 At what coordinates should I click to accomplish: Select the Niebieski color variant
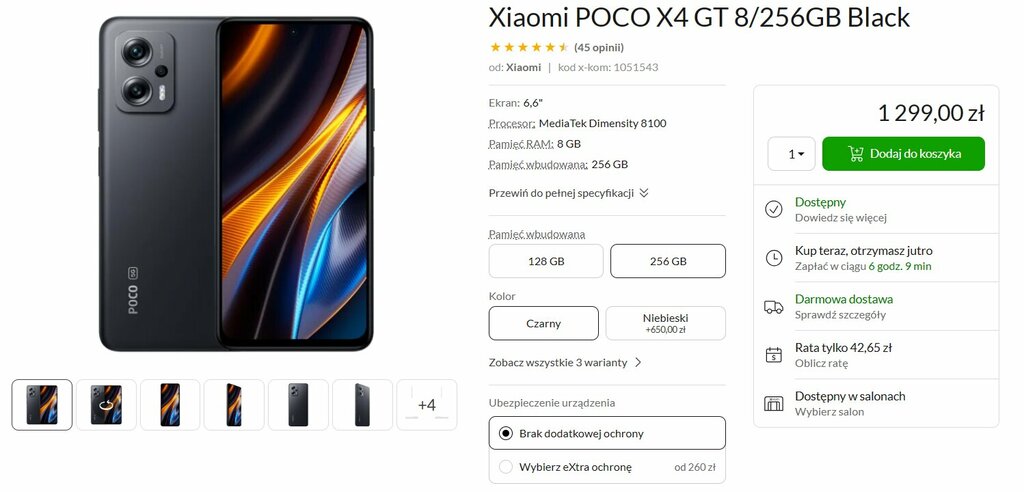665,323
